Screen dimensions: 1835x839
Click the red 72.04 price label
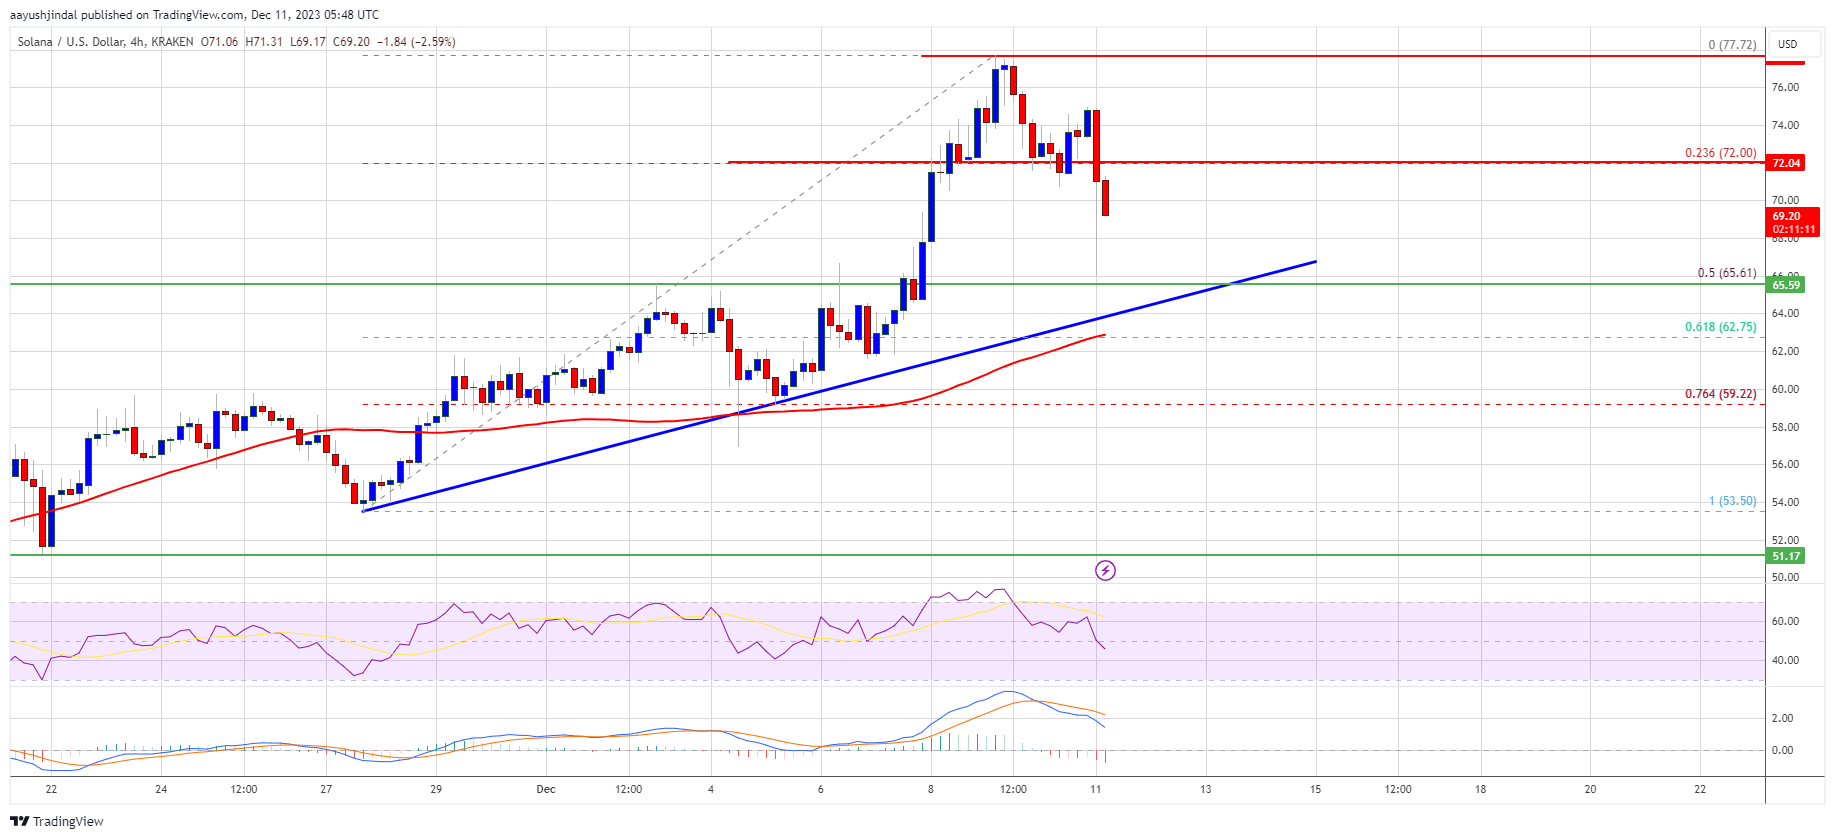coord(1786,163)
